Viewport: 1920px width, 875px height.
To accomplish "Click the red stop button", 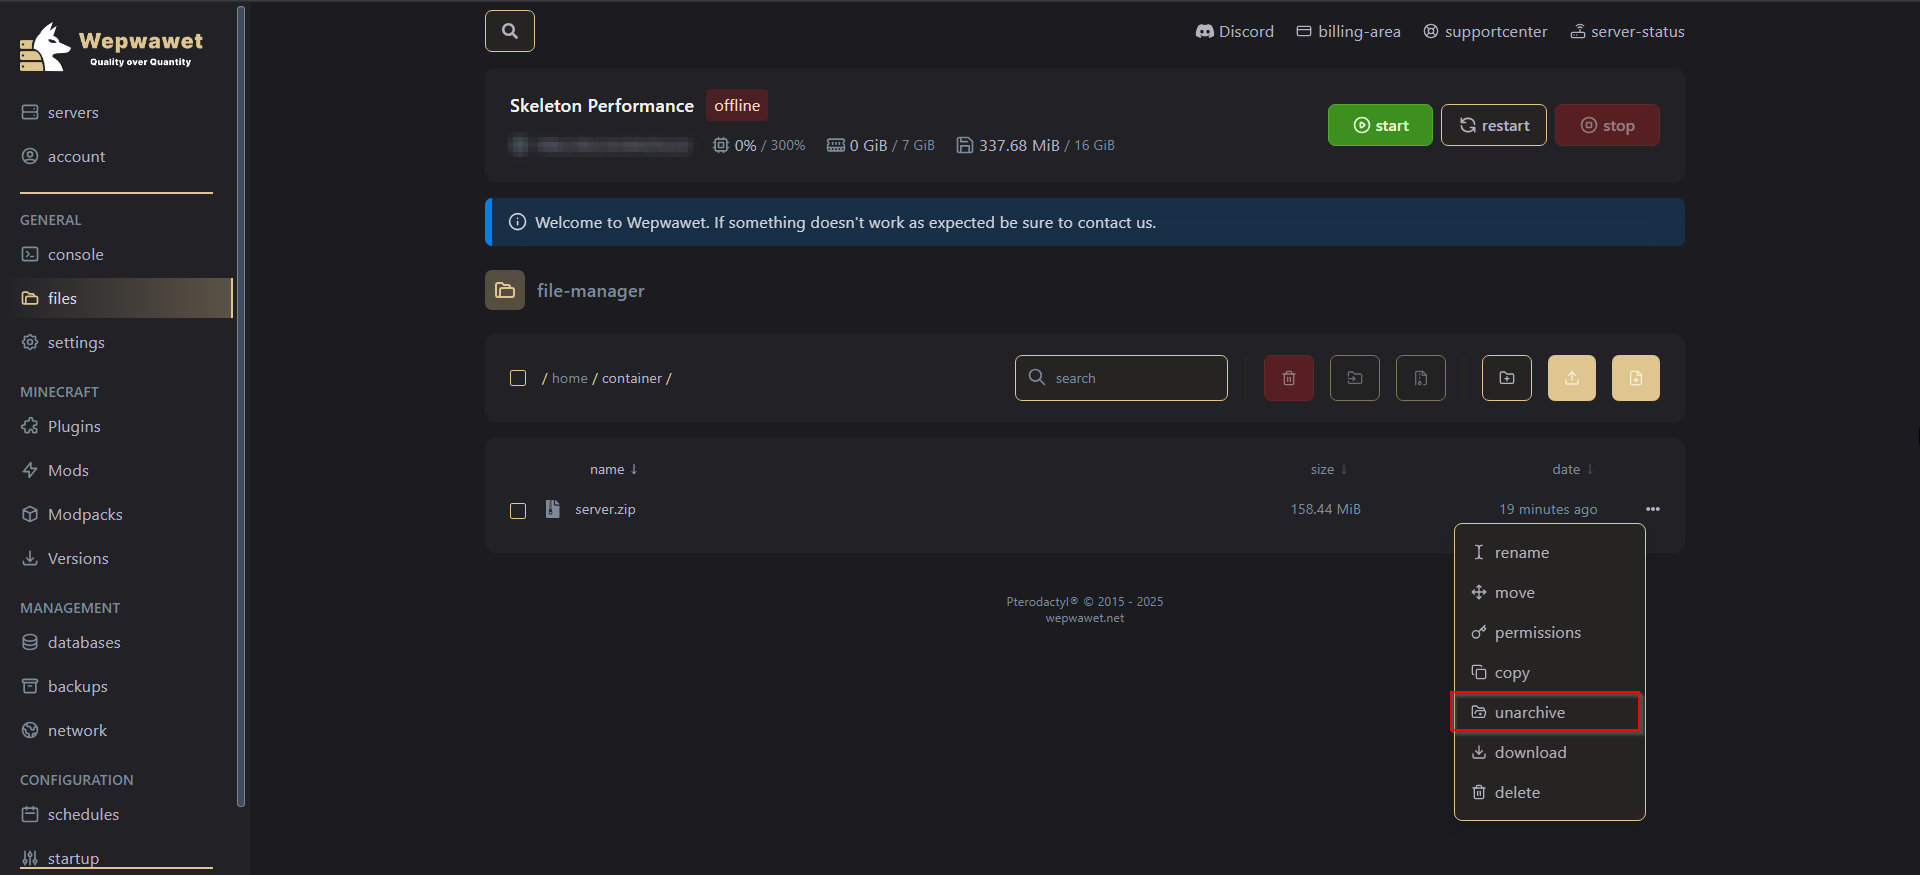I will [x=1607, y=125].
